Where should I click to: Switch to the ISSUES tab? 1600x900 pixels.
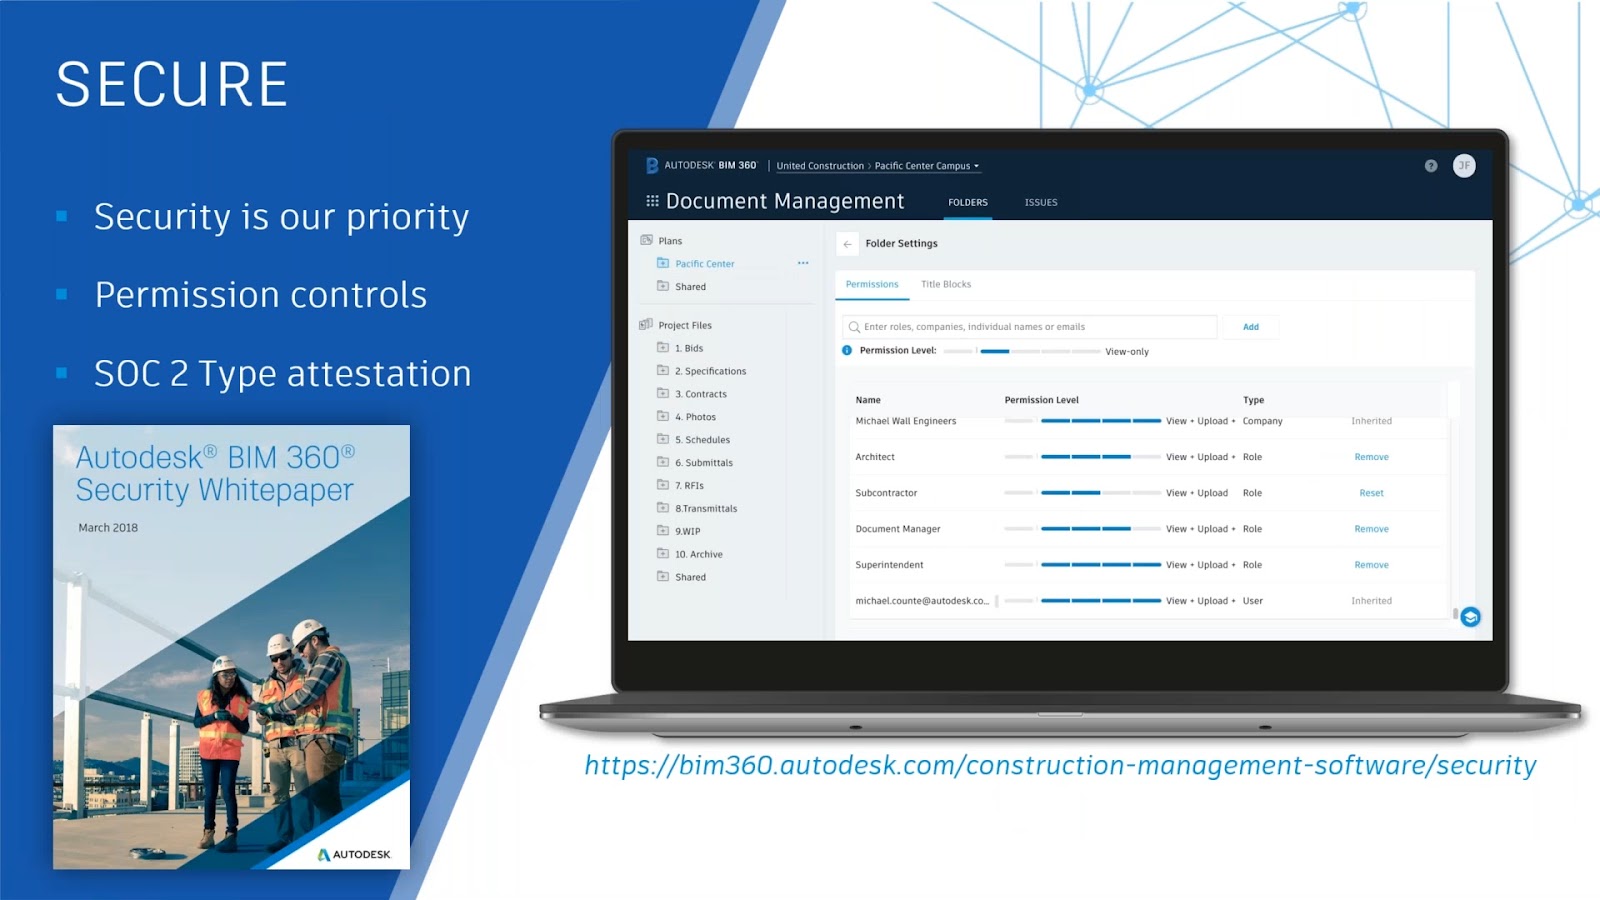coord(1041,203)
